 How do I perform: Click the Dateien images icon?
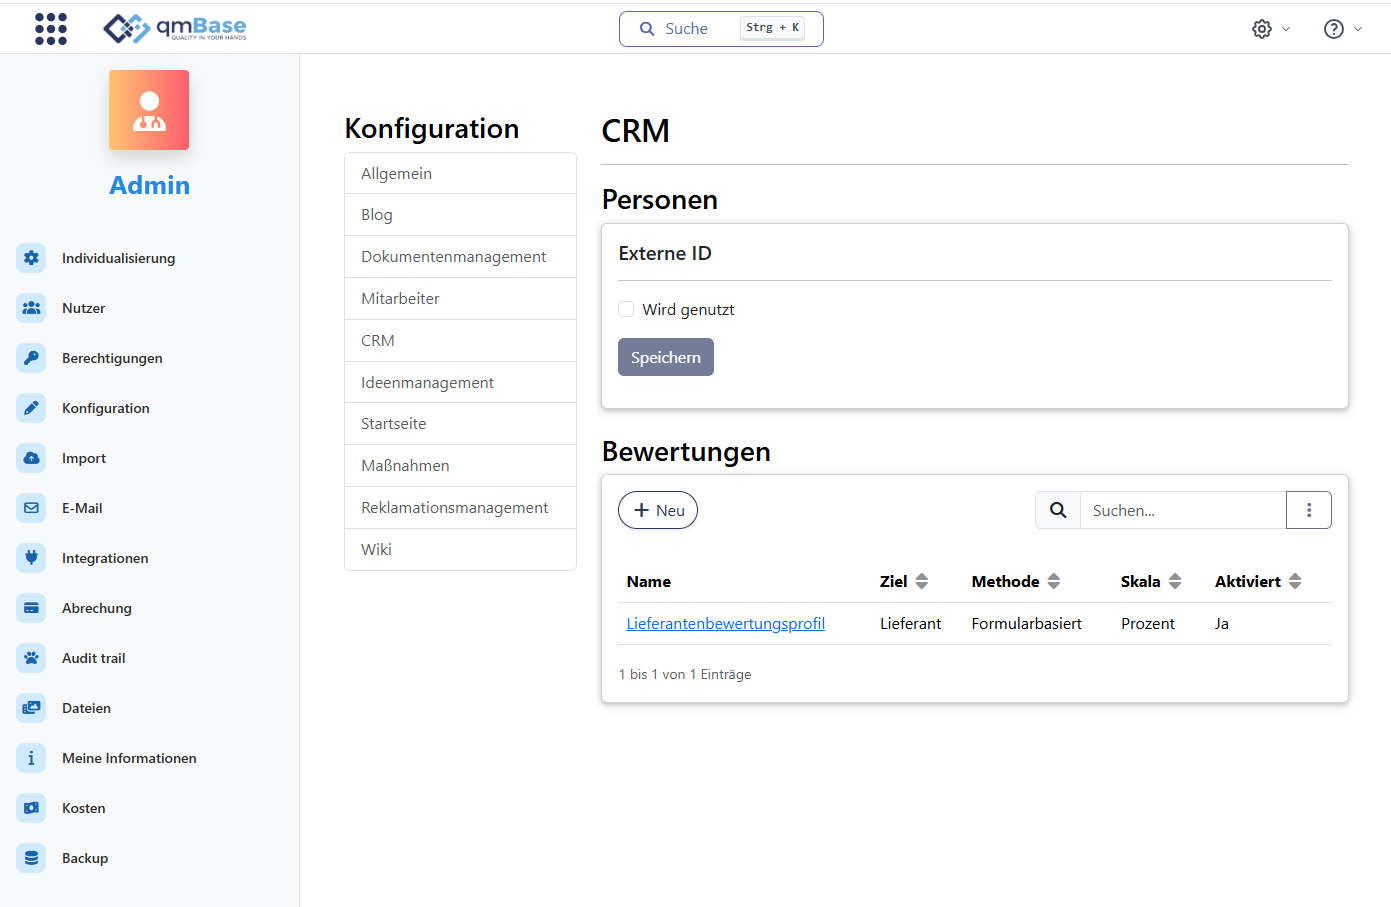click(x=31, y=708)
